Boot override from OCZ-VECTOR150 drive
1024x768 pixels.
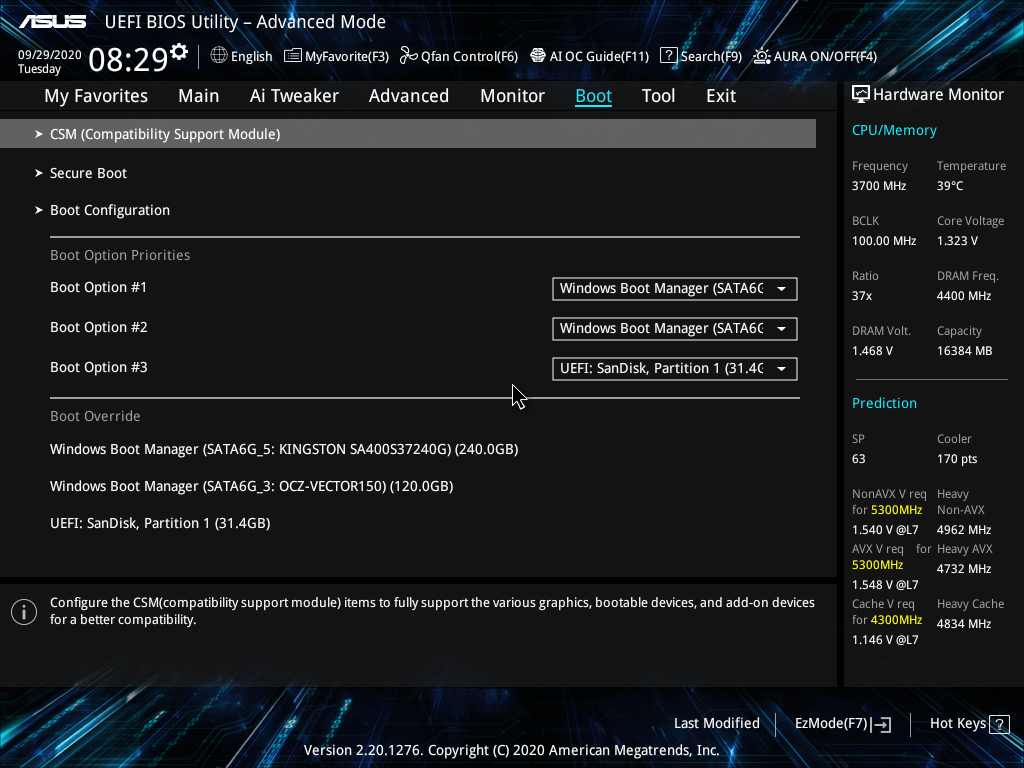(251, 487)
